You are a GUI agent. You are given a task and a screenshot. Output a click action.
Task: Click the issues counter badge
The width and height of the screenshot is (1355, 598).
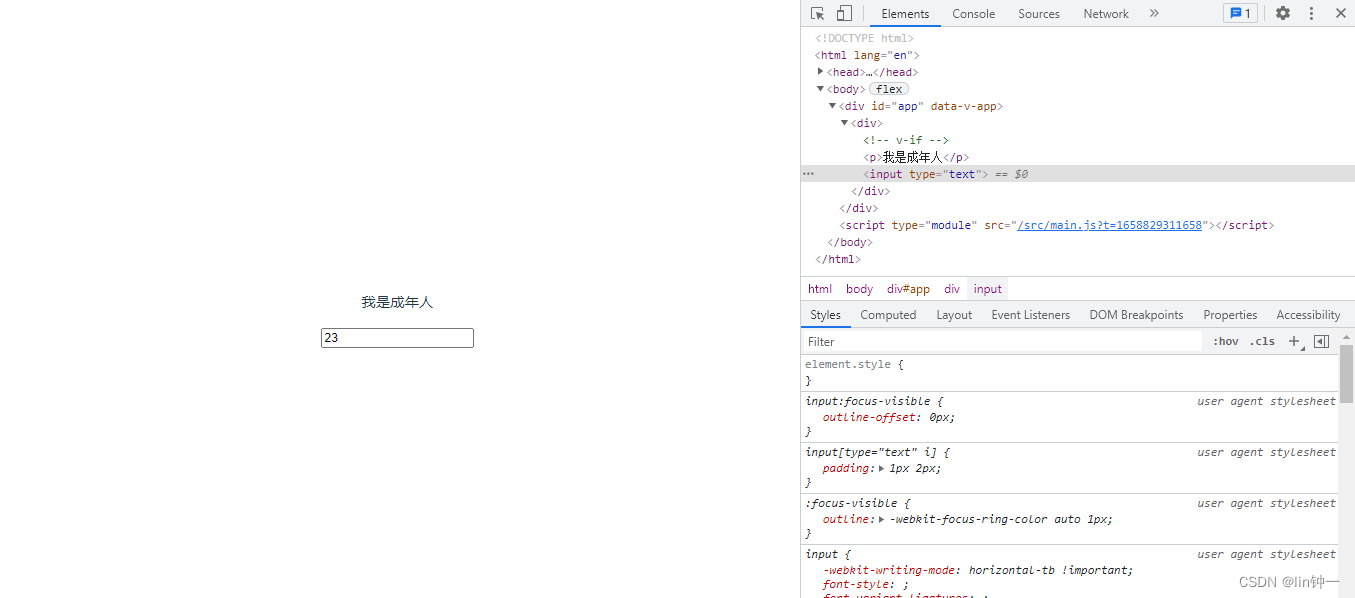[1240, 13]
